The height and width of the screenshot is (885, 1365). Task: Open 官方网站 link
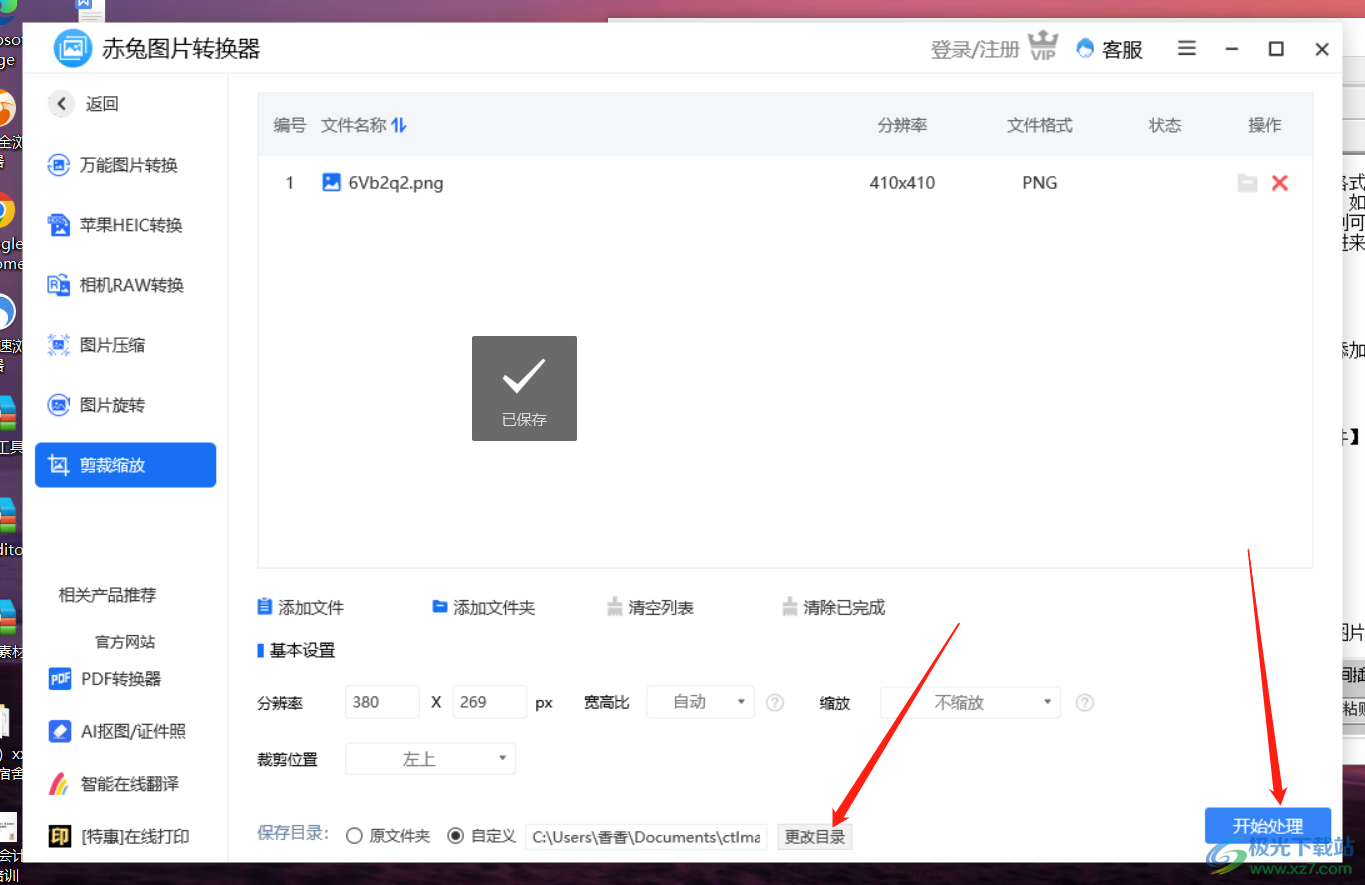click(x=125, y=642)
